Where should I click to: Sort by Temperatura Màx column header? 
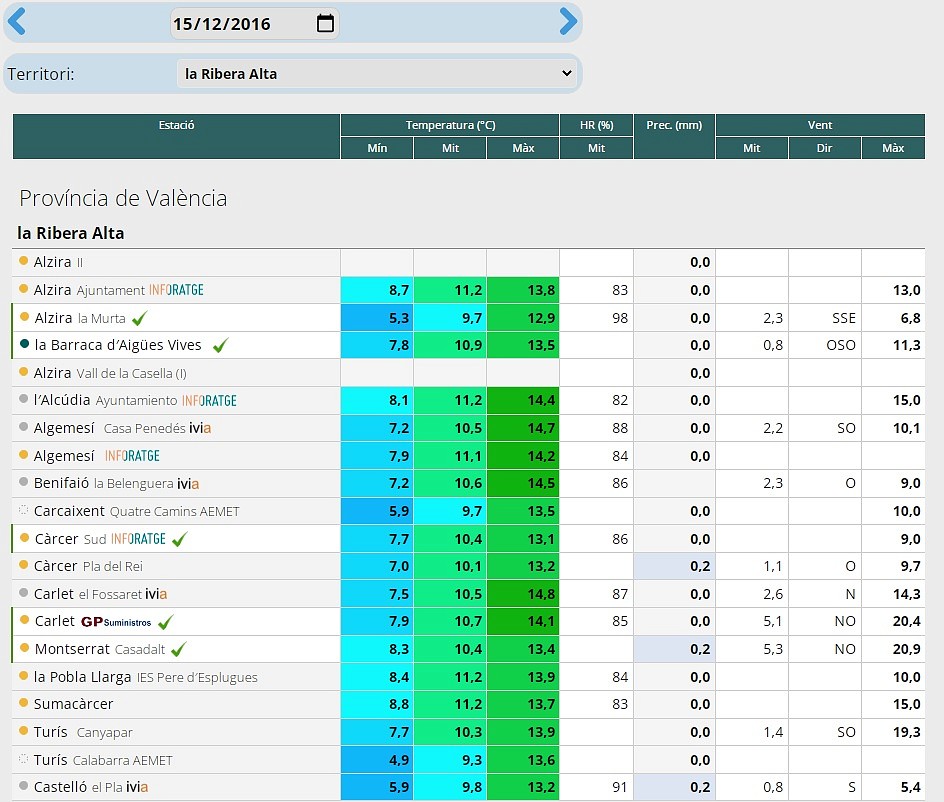click(x=523, y=148)
